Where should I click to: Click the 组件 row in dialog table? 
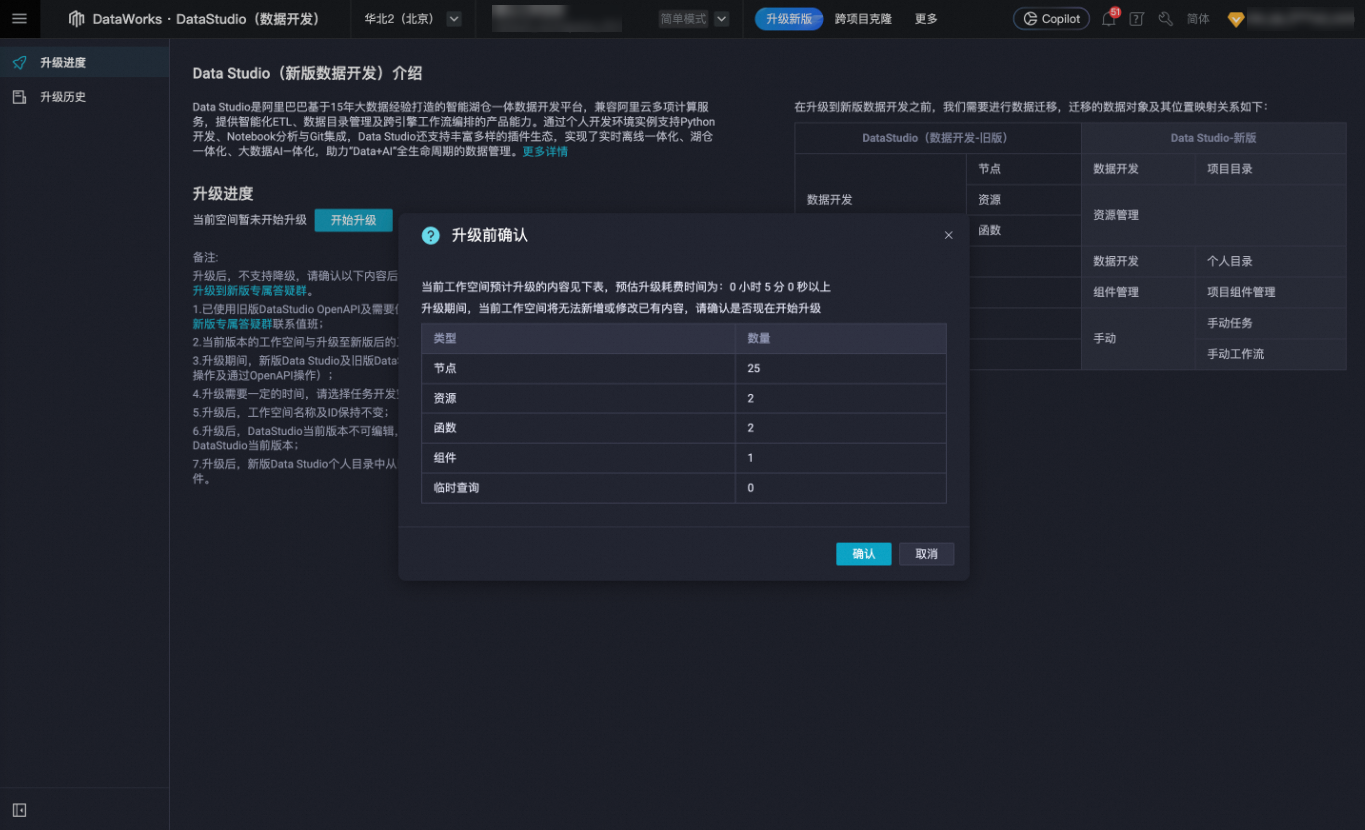click(684, 458)
